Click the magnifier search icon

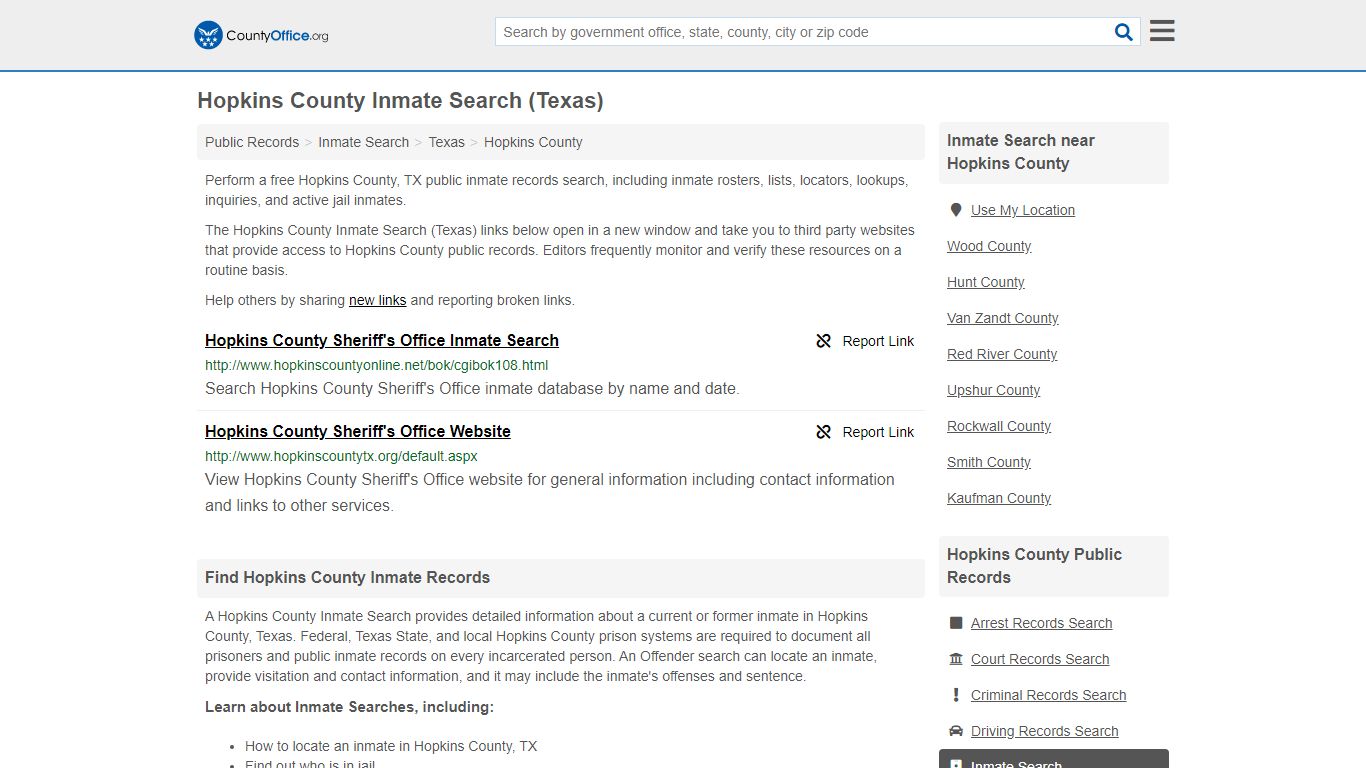(1124, 32)
